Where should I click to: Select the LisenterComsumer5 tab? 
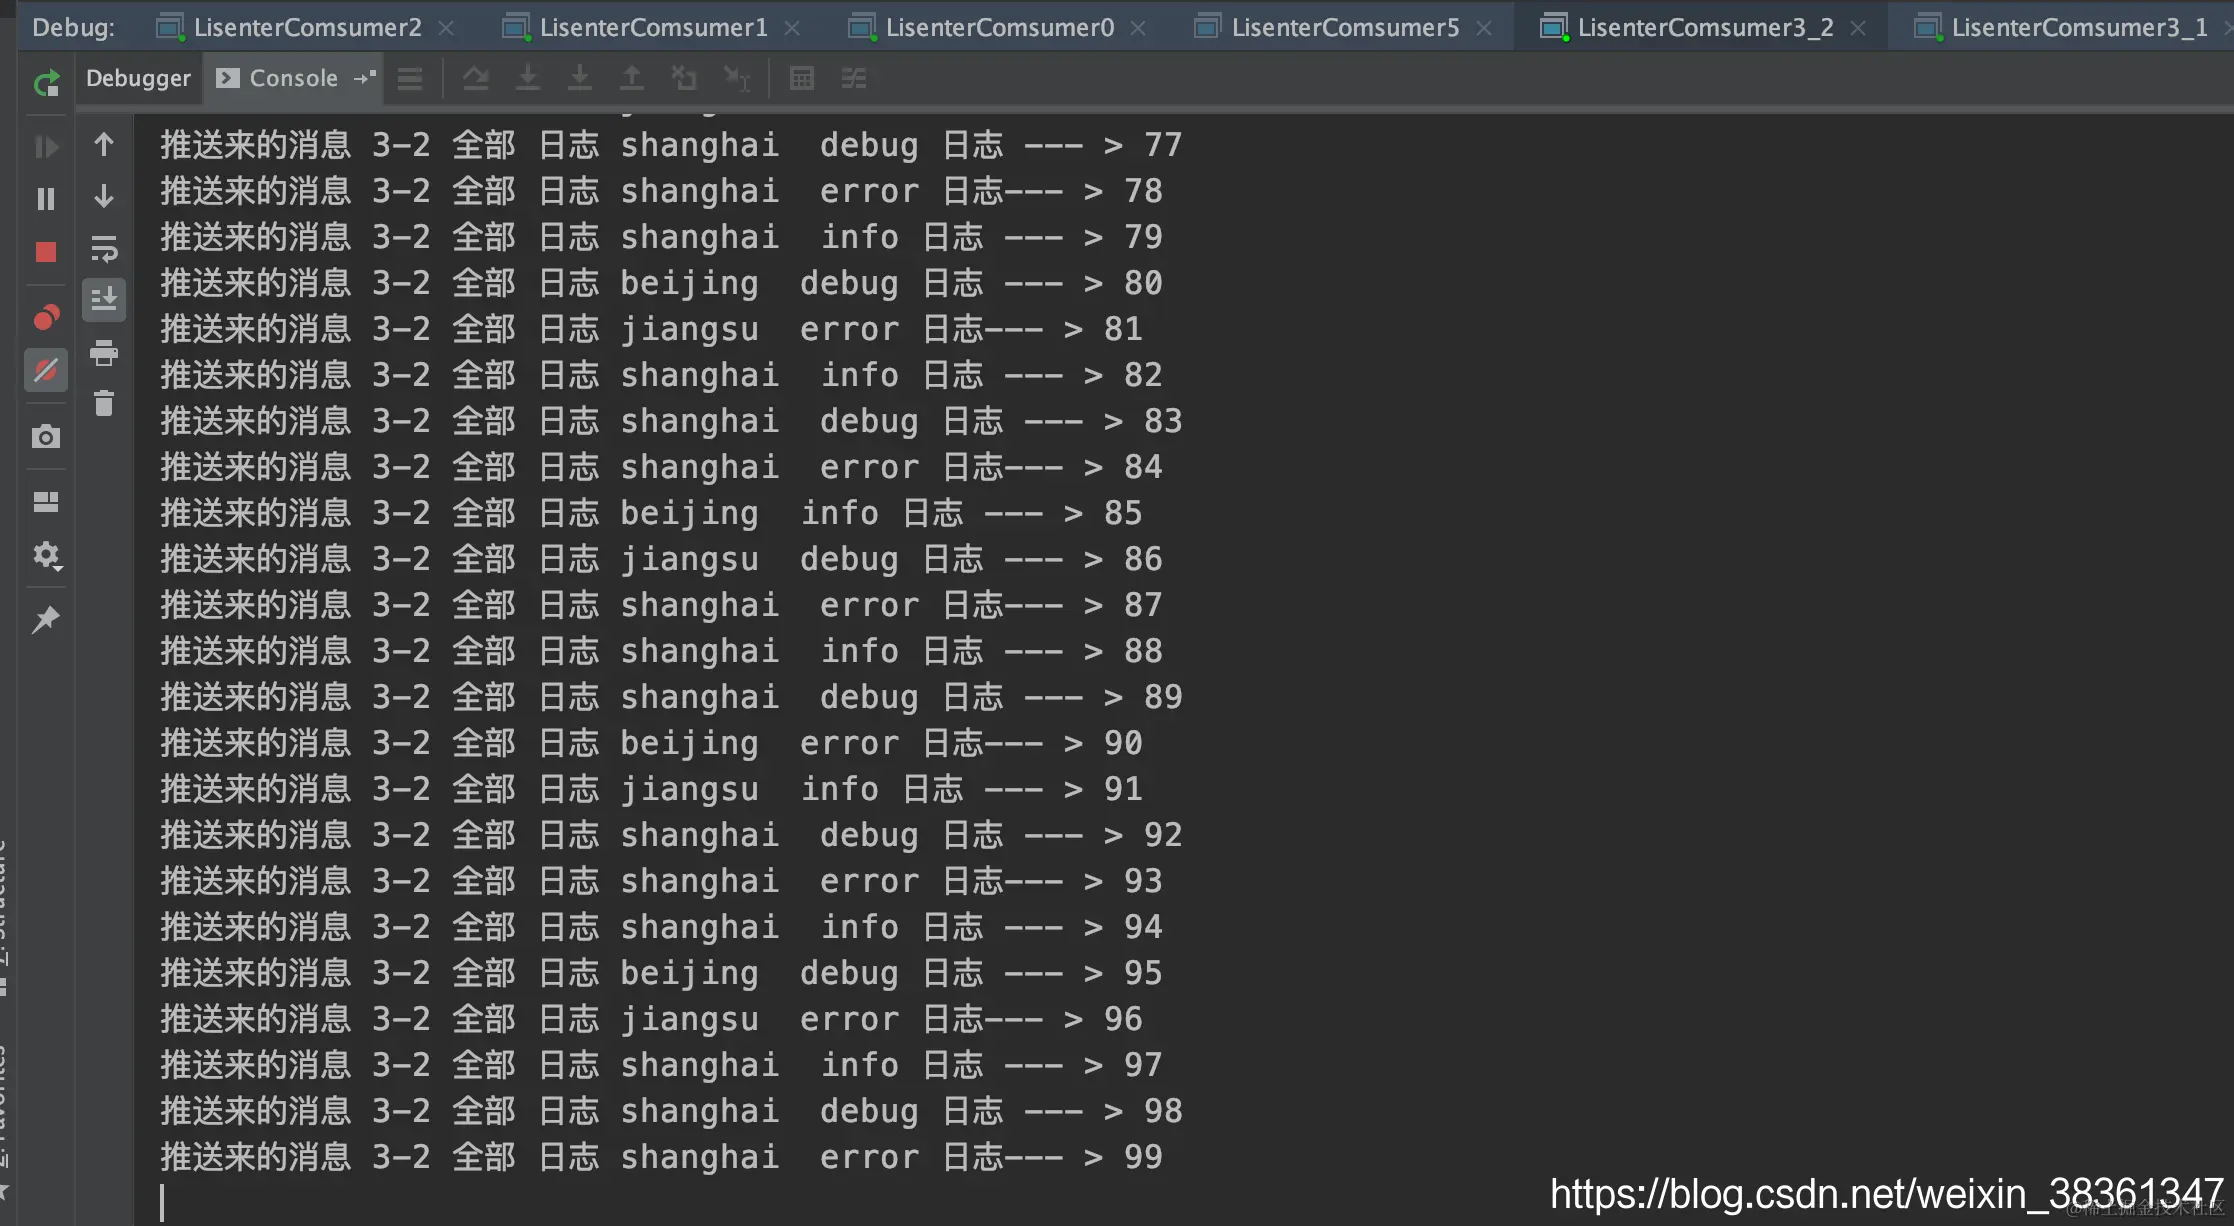[x=1345, y=27]
